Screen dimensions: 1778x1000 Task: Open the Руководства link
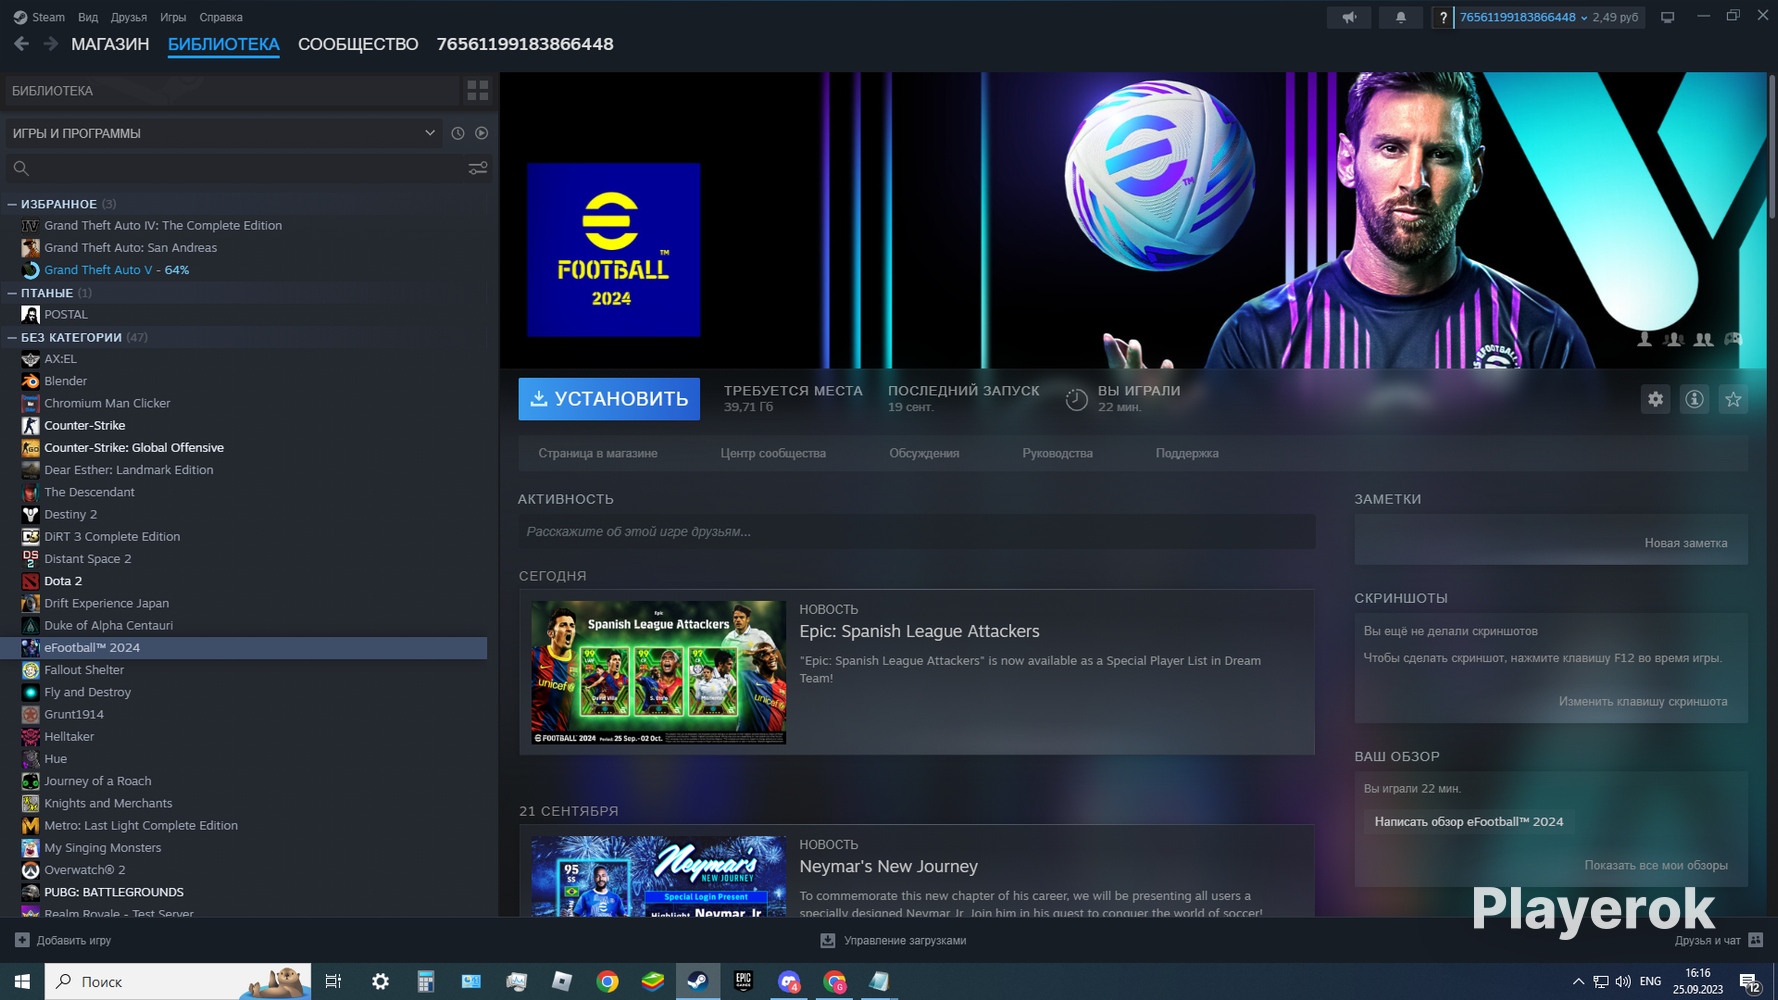(1057, 453)
